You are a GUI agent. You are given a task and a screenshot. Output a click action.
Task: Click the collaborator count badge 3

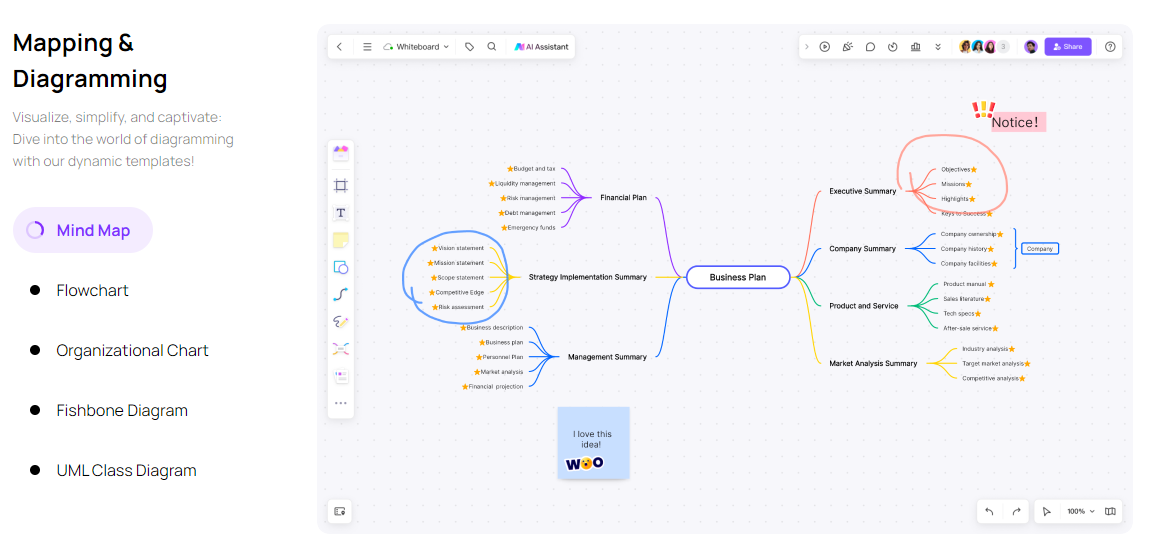(1003, 47)
